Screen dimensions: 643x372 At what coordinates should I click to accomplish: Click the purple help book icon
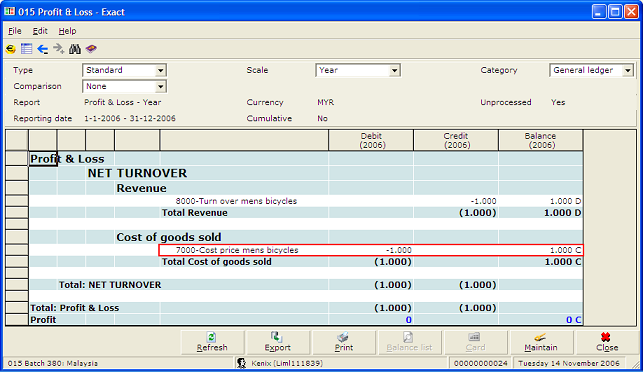pos(91,49)
